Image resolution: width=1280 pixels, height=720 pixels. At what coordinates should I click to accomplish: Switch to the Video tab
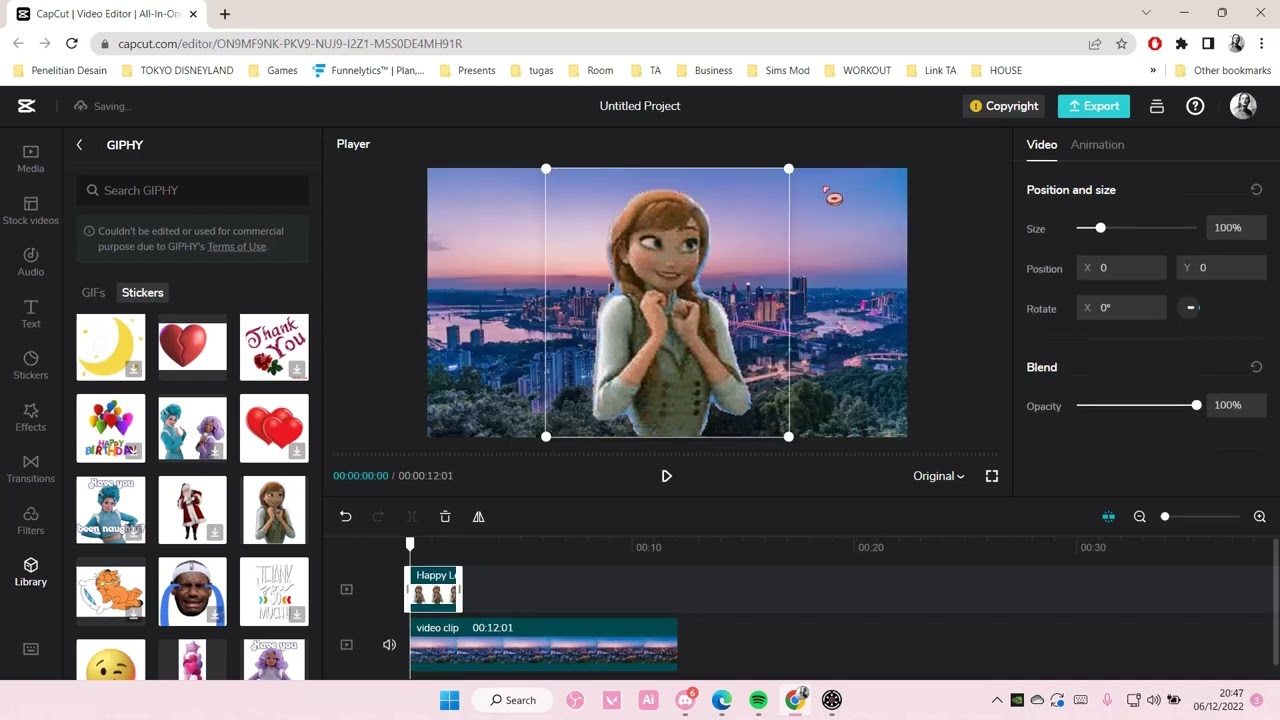pyautogui.click(x=1041, y=145)
